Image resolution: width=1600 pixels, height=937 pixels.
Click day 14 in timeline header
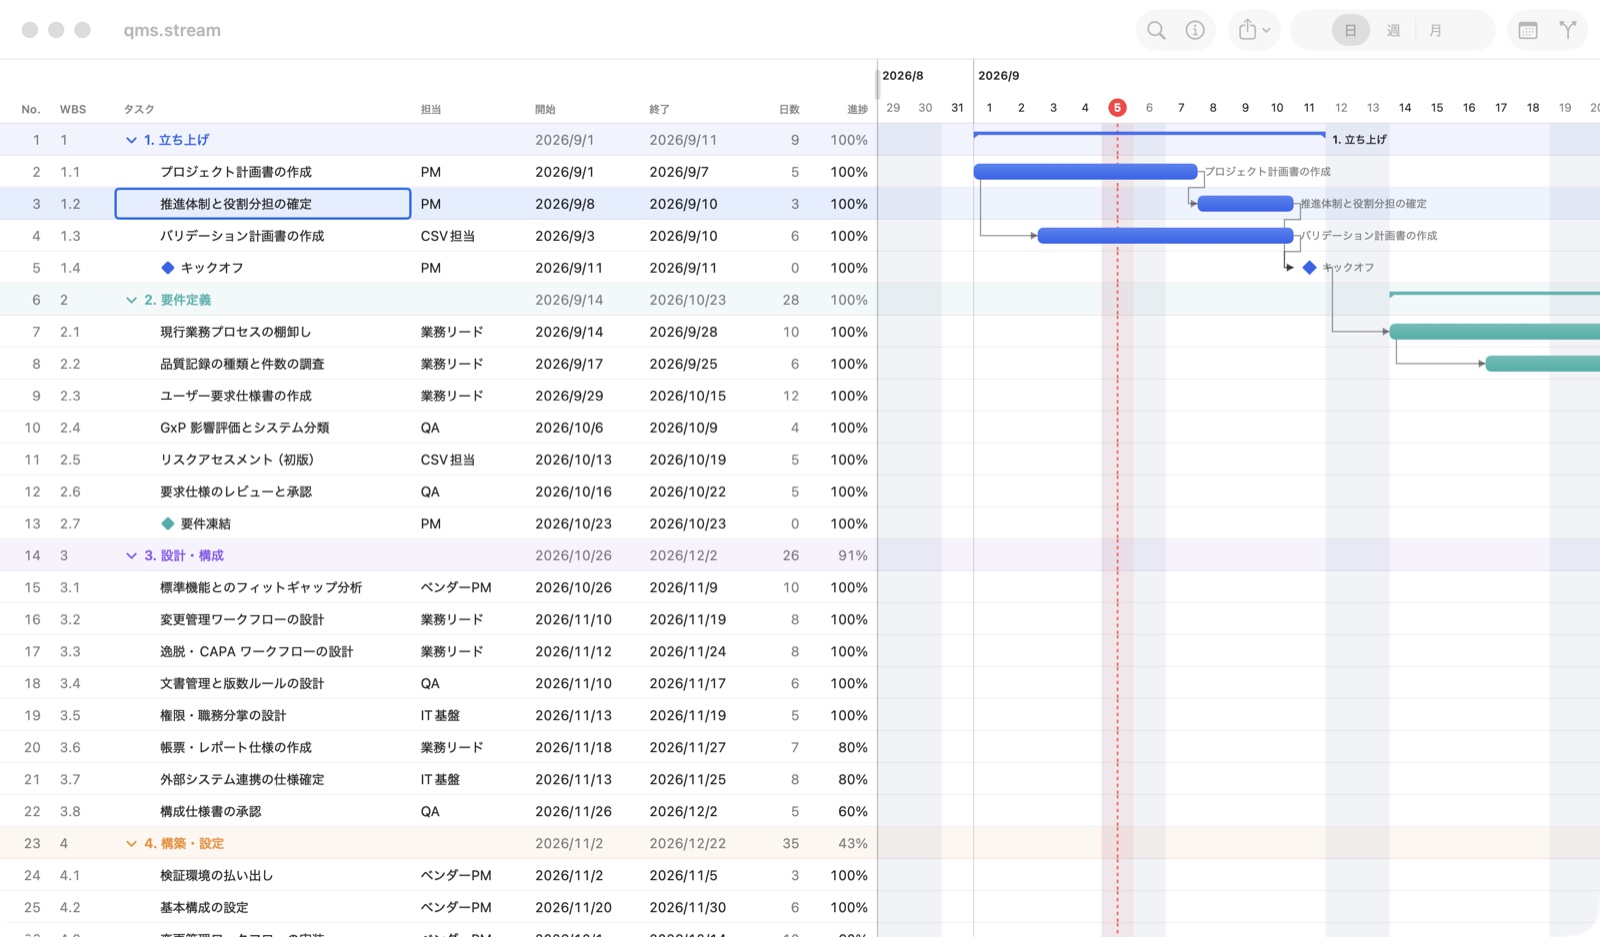(1405, 108)
